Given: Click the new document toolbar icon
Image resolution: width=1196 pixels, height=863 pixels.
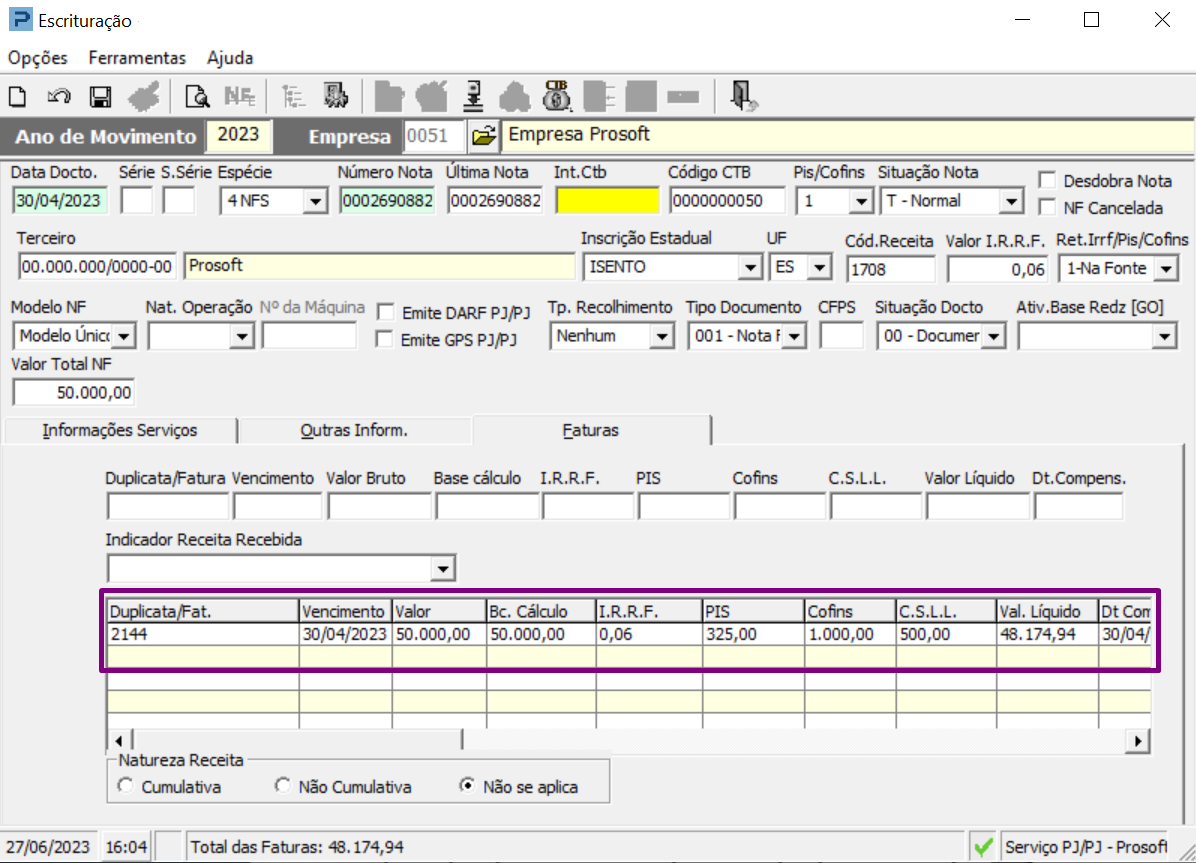Looking at the screenshot, I should [18, 97].
